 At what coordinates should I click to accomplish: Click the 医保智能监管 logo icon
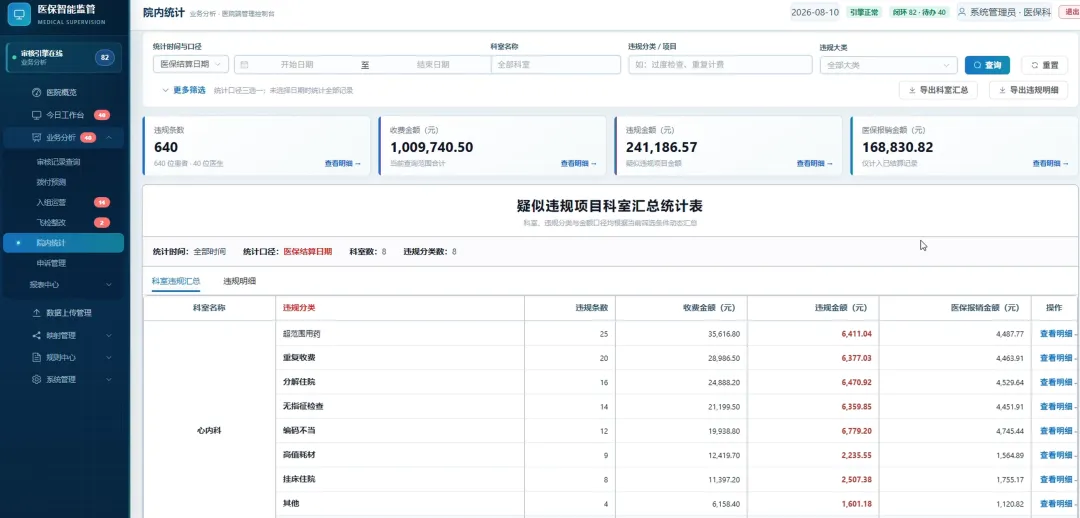19,14
